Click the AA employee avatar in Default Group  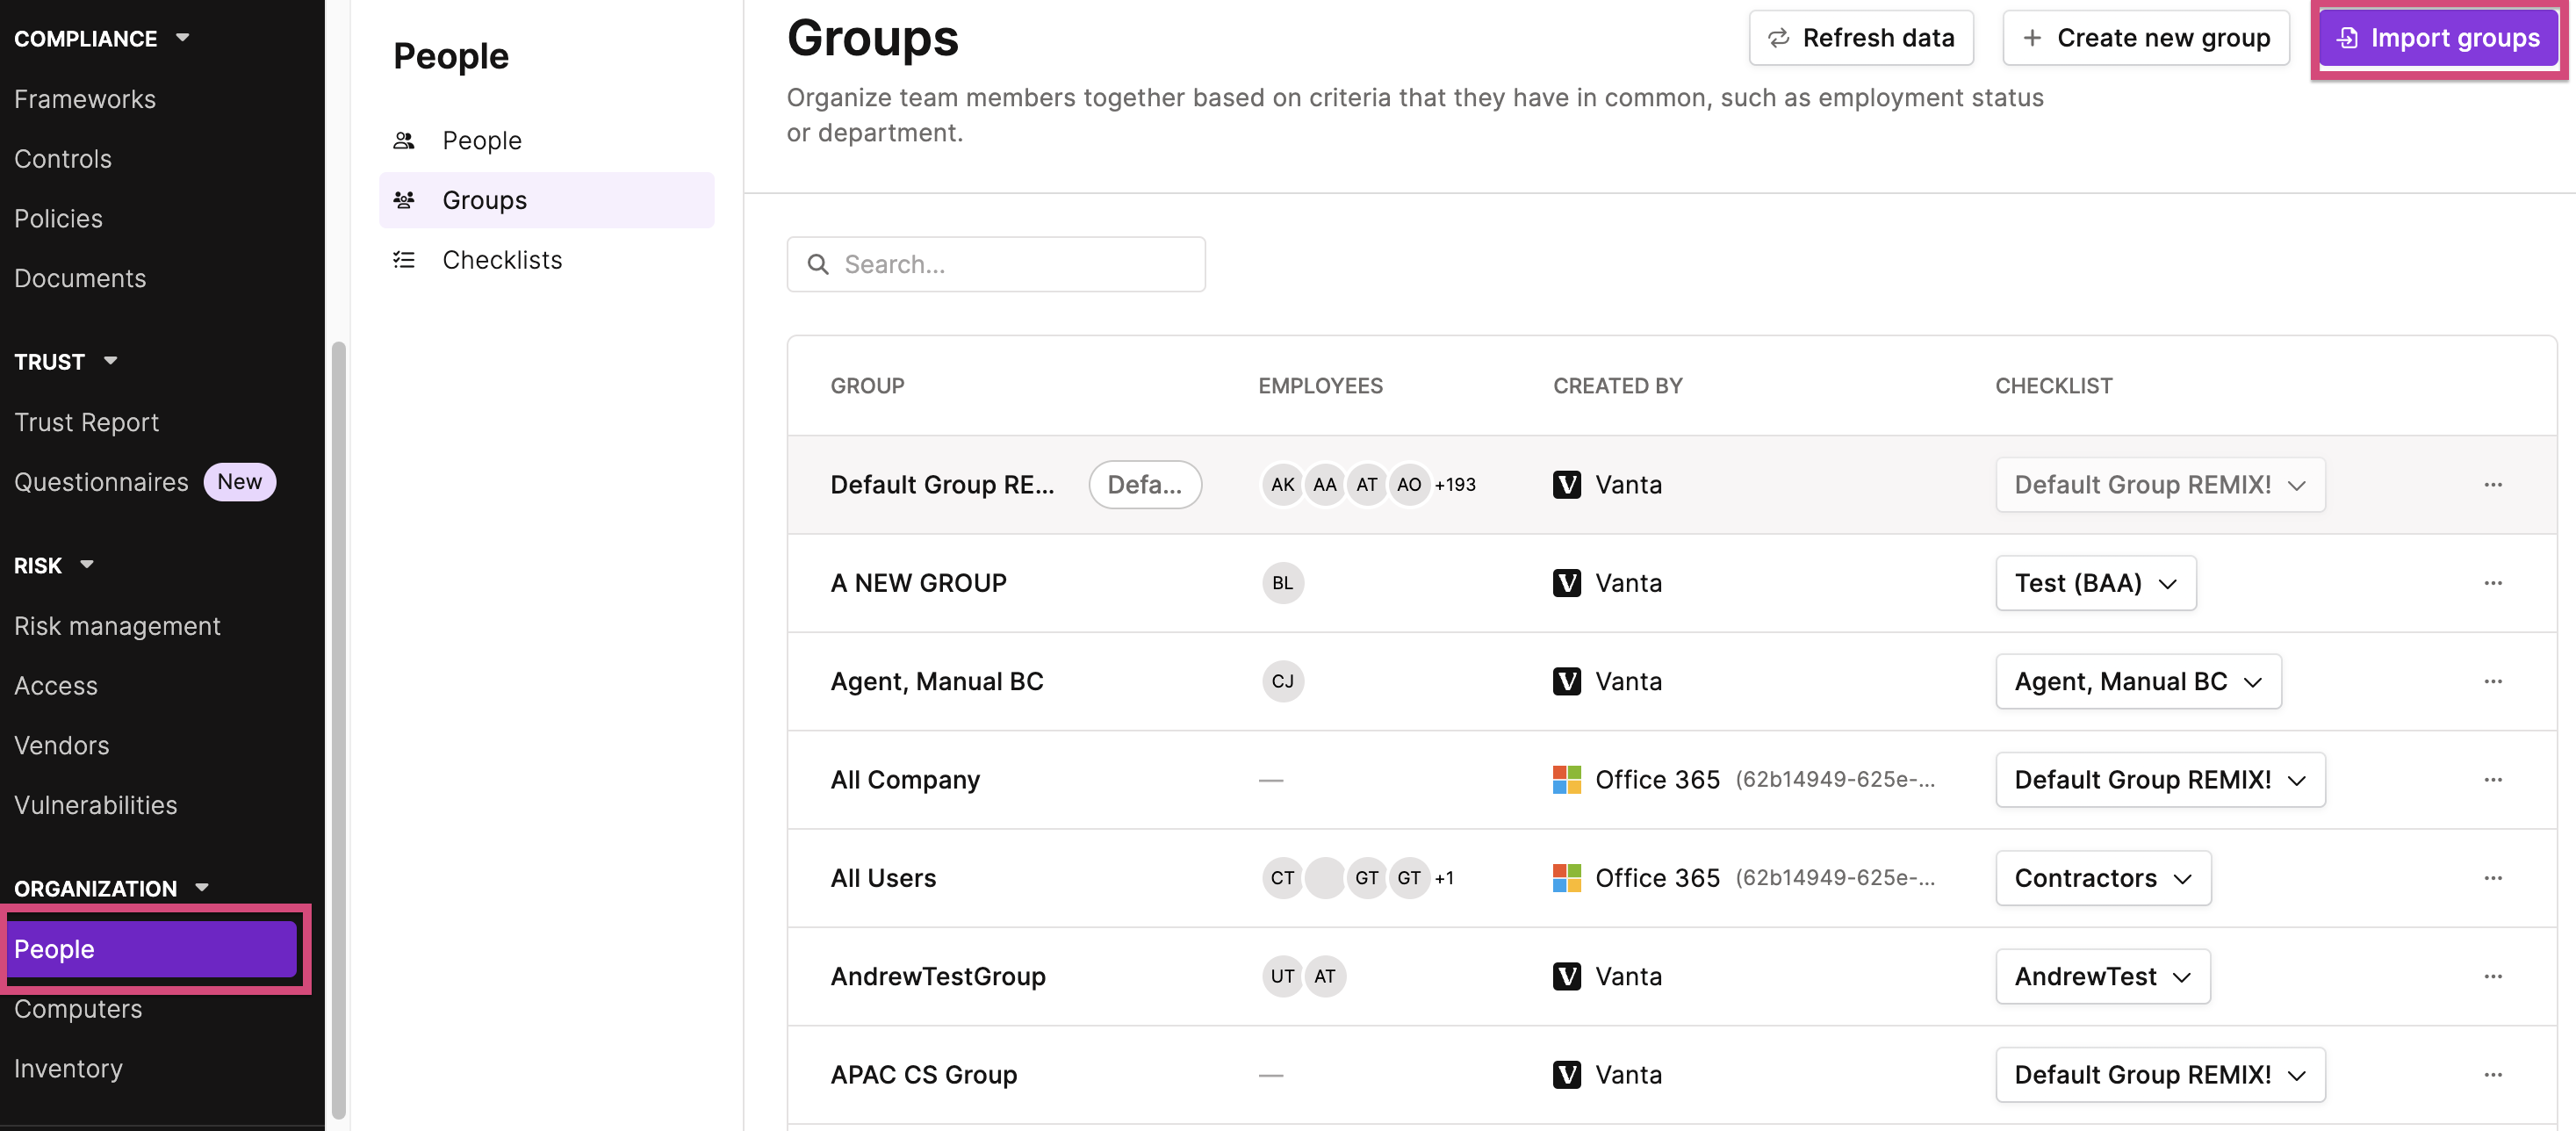coord(1324,485)
